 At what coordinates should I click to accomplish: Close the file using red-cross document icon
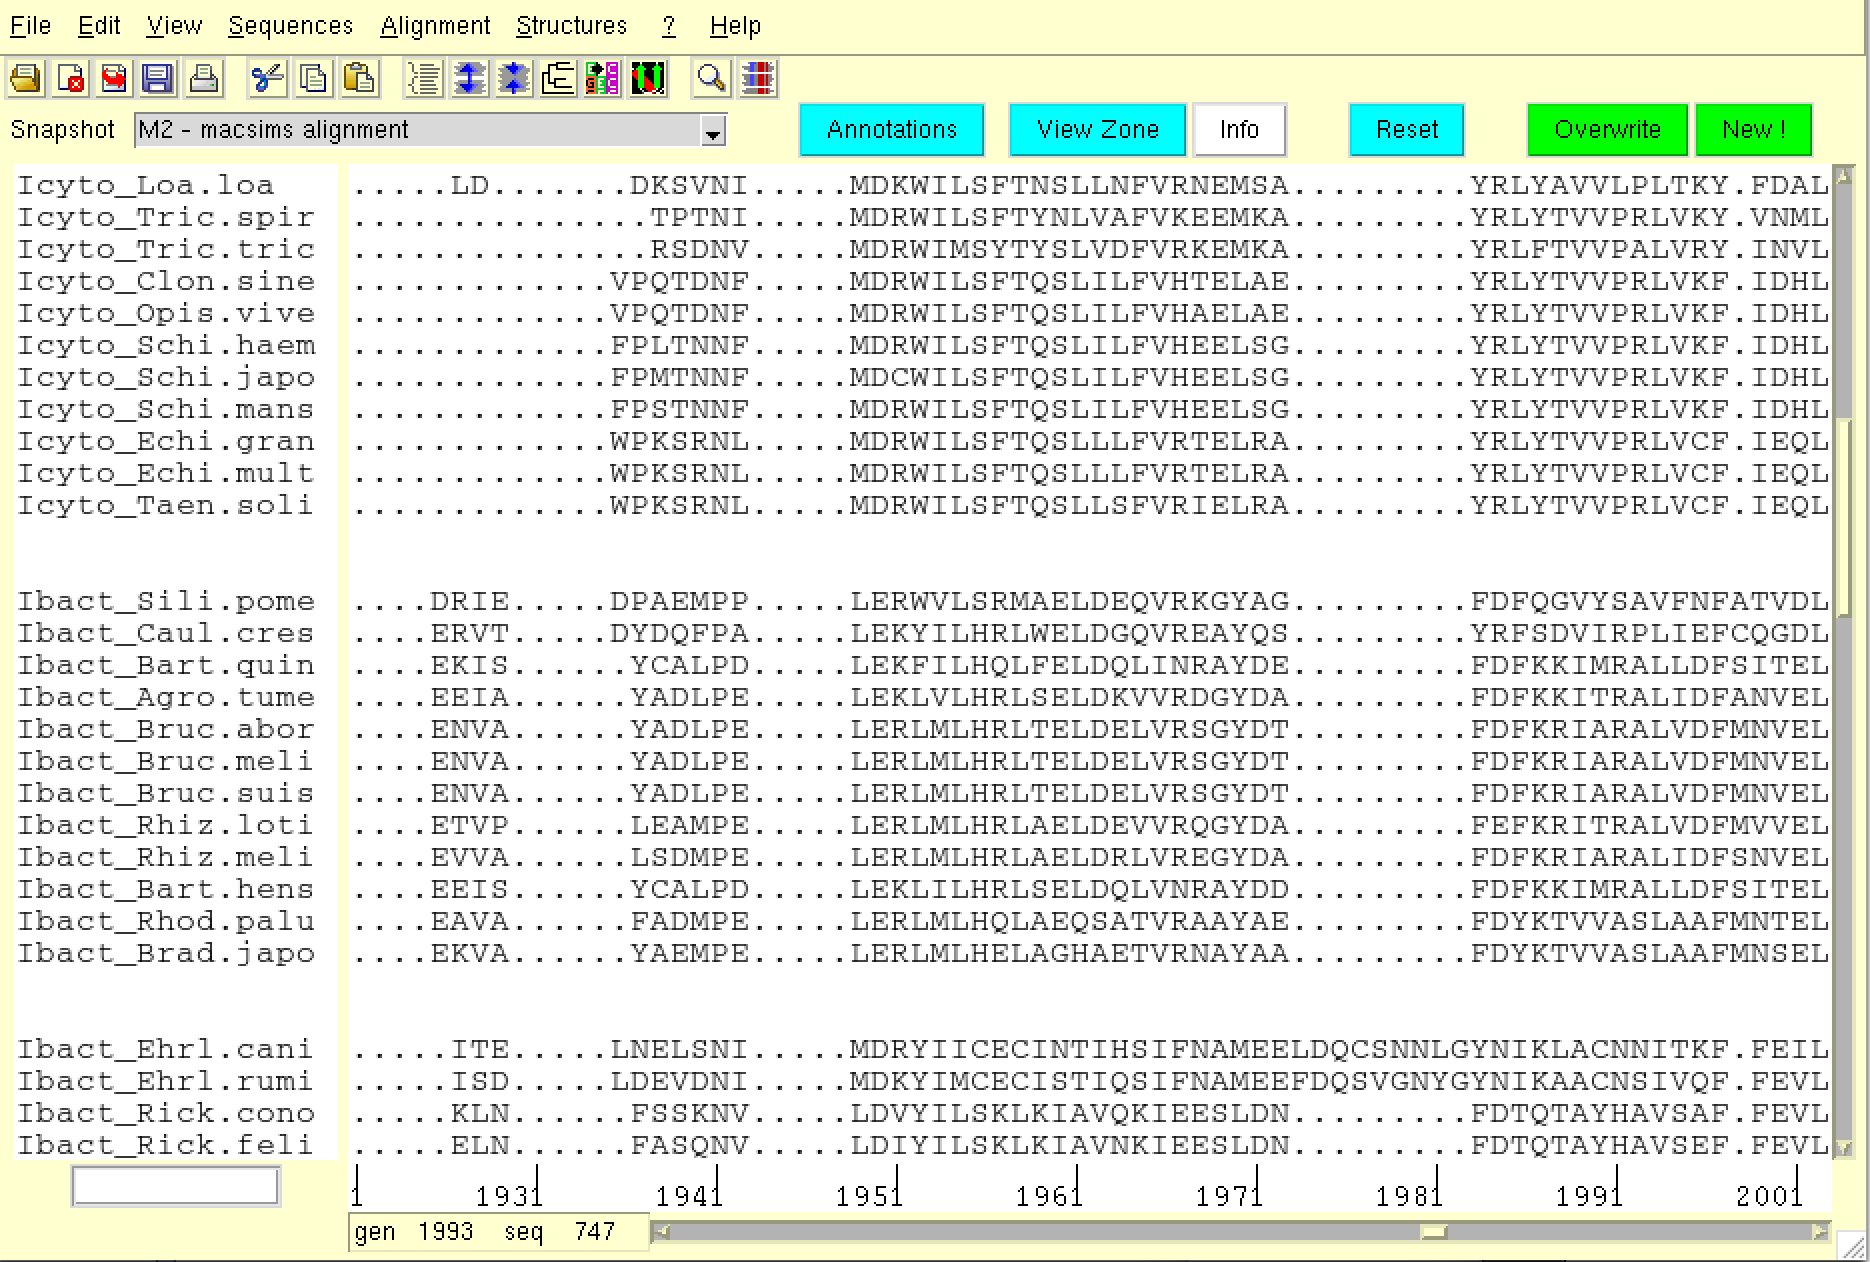[72, 78]
